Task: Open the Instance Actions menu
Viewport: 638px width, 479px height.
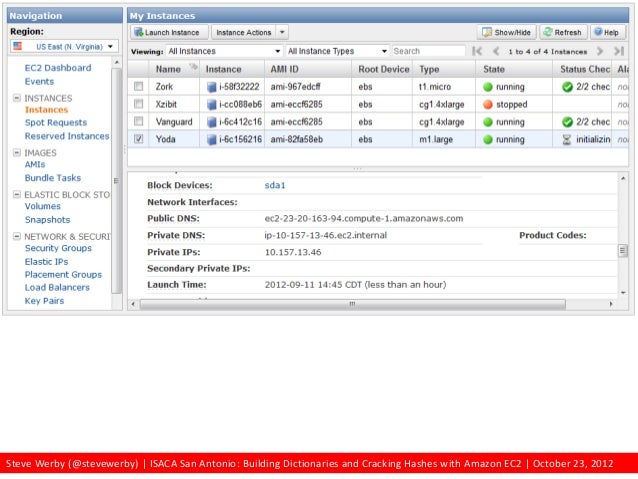Action: click(243, 32)
